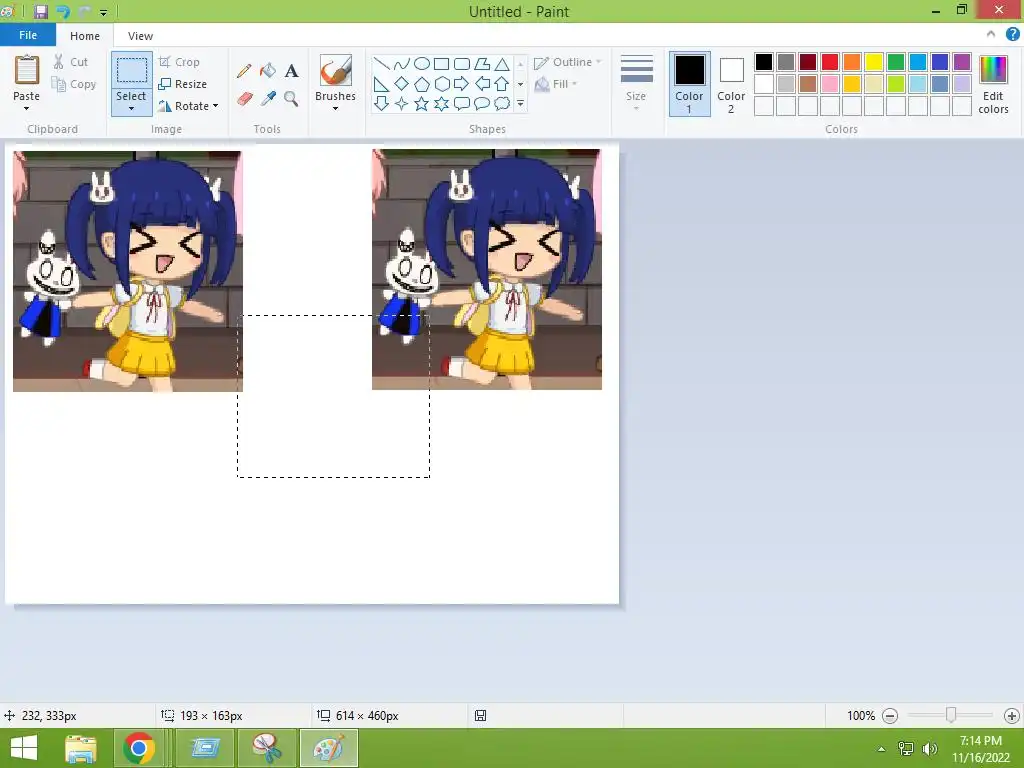Open File Explorer from the taskbar
This screenshot has height=768, width=1024.
click(x=81, y=748)
